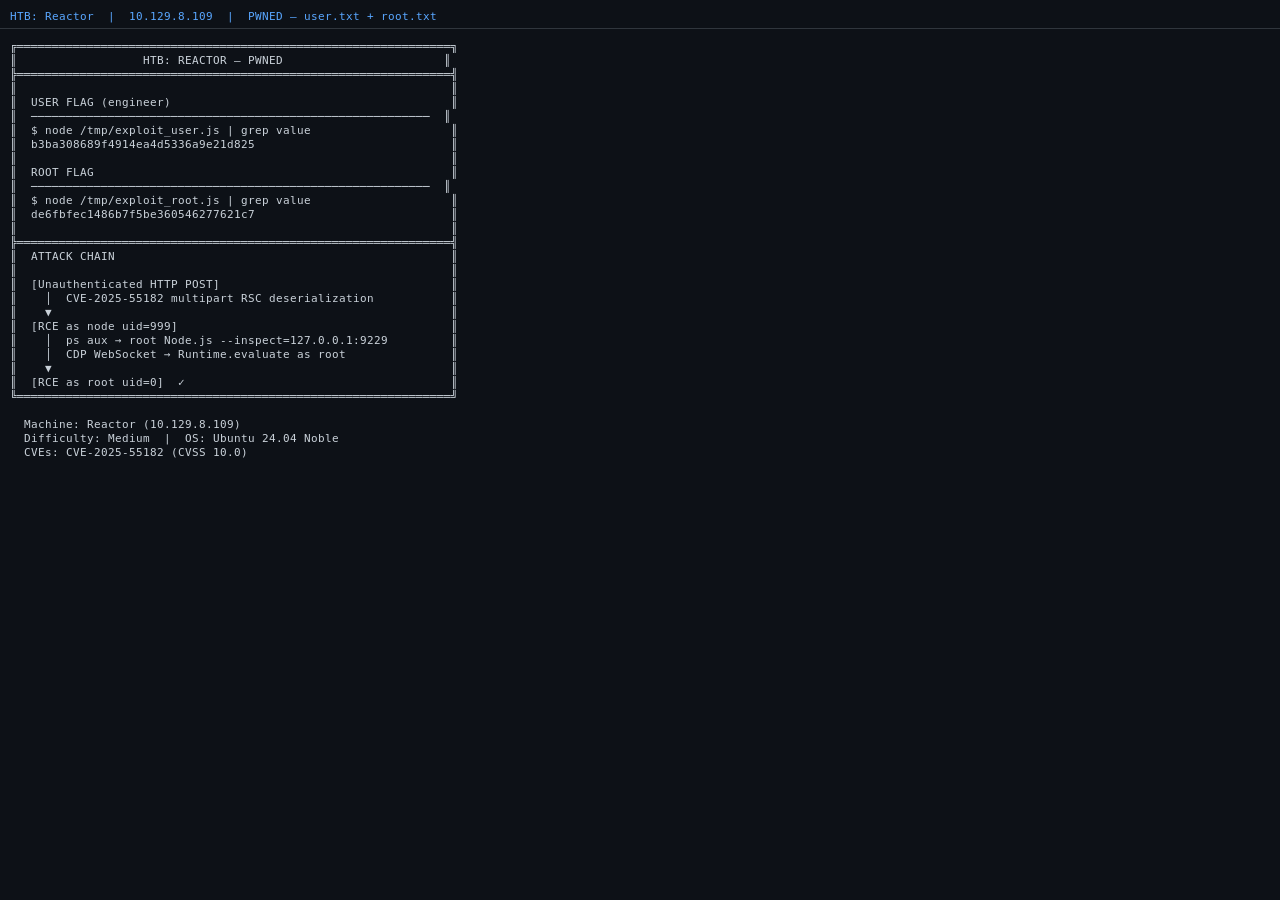The height and width of the screenshot is (900, 1280).
Task: Select the 'Difficulty: Medium' text
Action: pyautogui.click(x=87, y=438)
